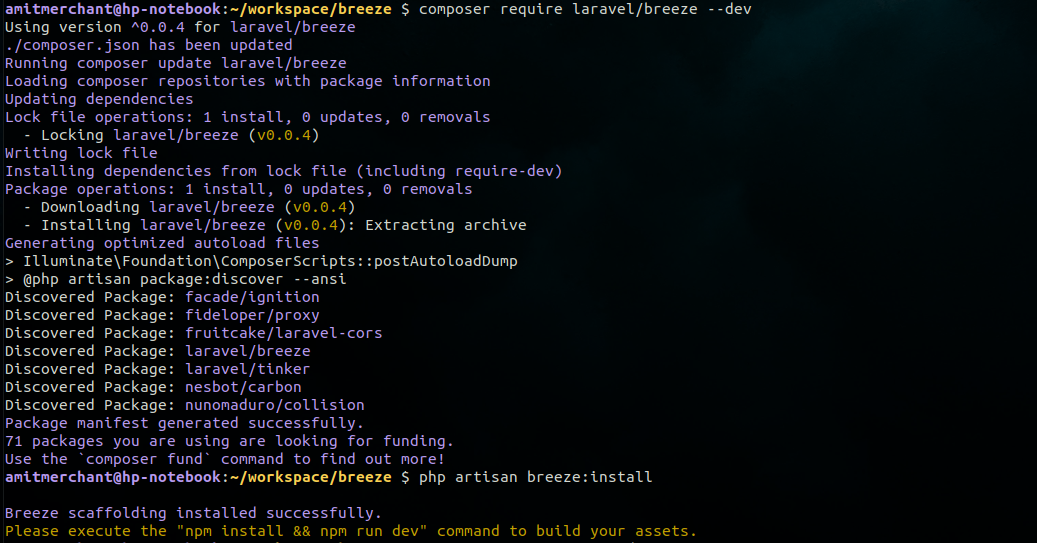The width and height of the screenshot is (1037, 543).
Task: Click 'Installing dependencies from lock file' line
Action: tap(284, 171)
